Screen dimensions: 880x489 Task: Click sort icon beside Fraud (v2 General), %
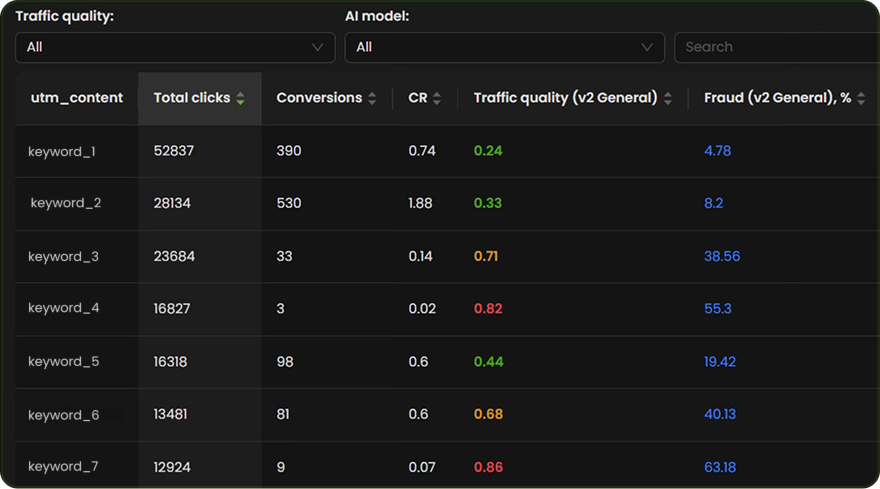pos(861,98)
